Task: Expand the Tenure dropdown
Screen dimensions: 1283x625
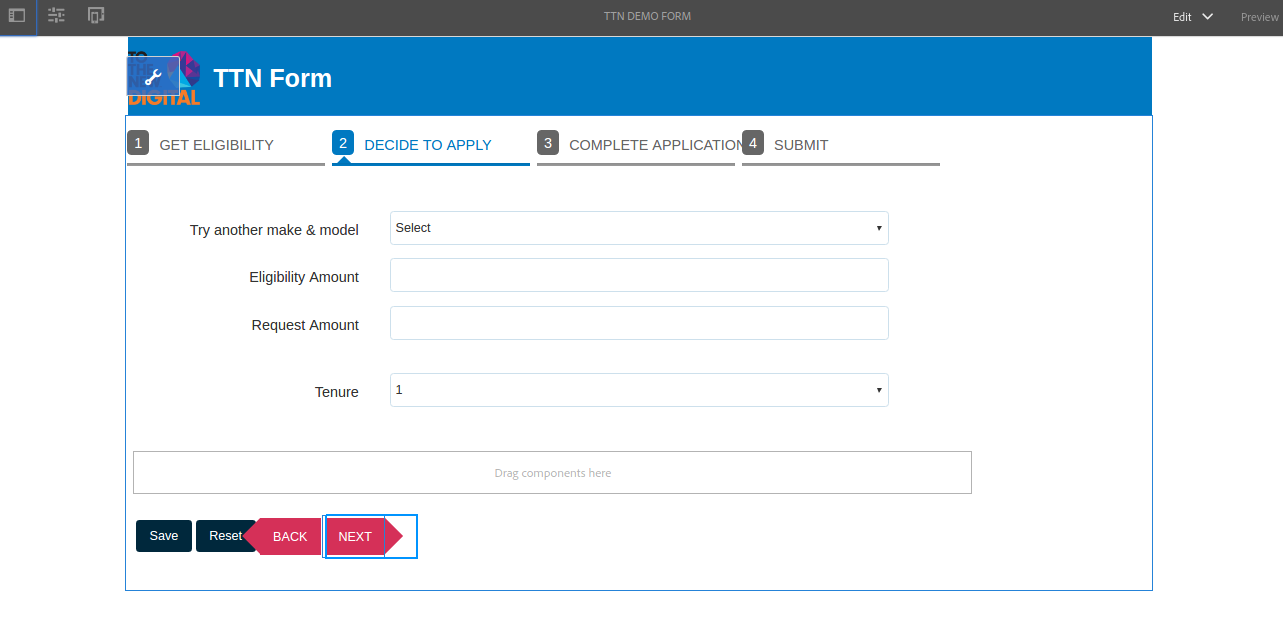Action: [x=639, y=390]
